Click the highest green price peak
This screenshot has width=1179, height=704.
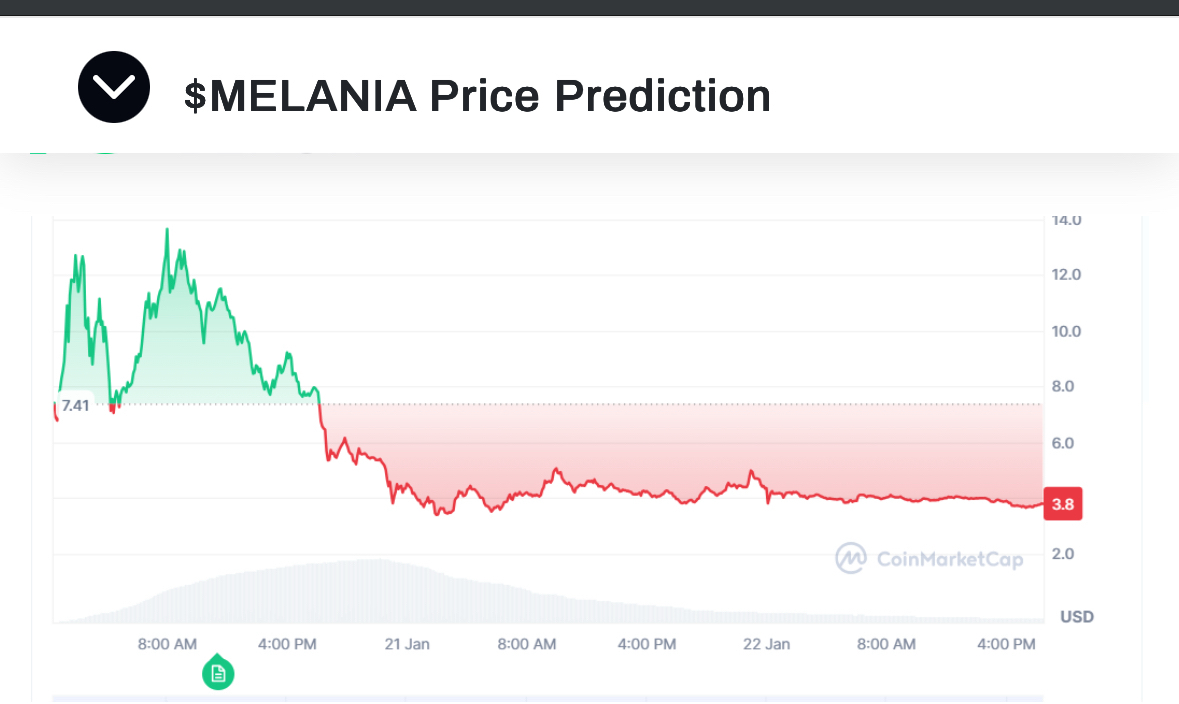(167, 230)
